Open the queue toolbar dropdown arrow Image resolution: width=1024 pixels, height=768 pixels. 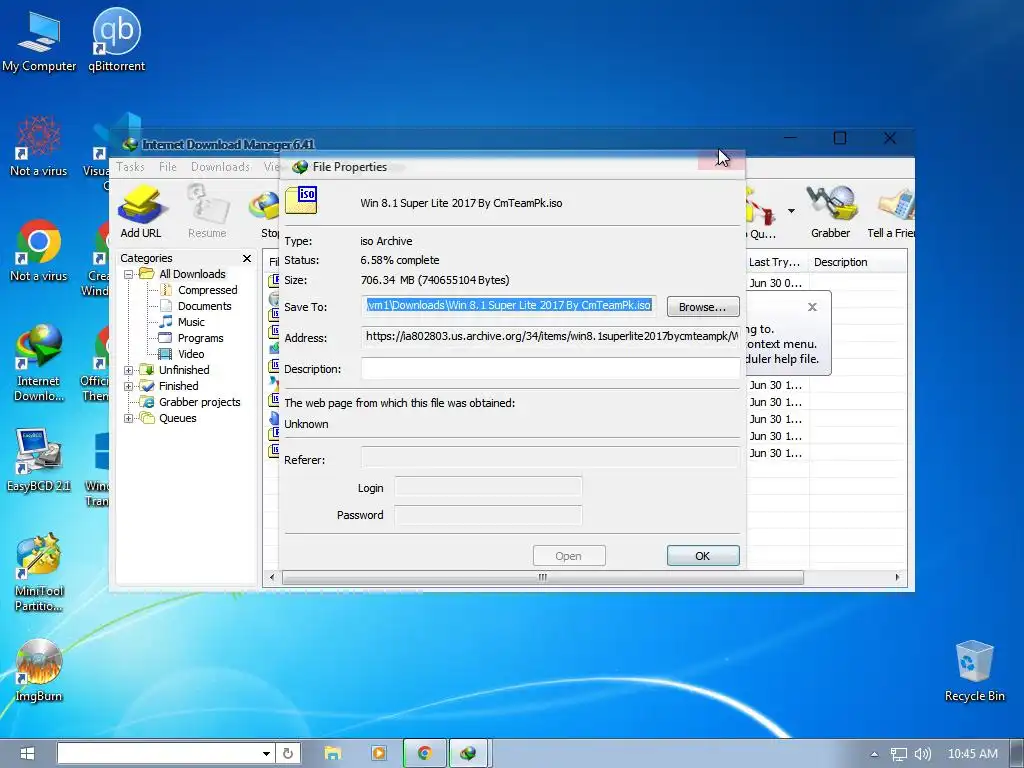792,211
